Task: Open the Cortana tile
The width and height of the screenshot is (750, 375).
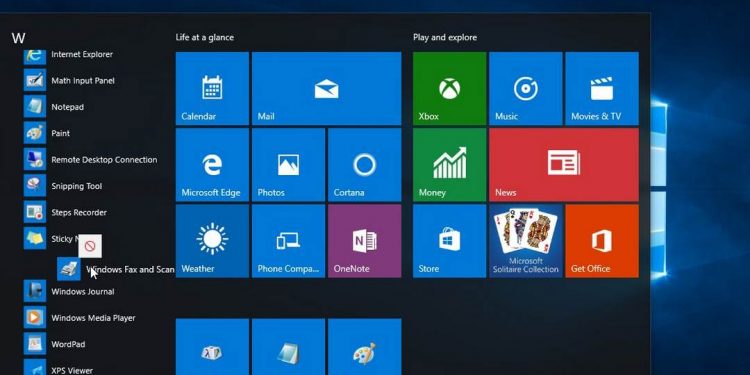Action: coord(364,165)
